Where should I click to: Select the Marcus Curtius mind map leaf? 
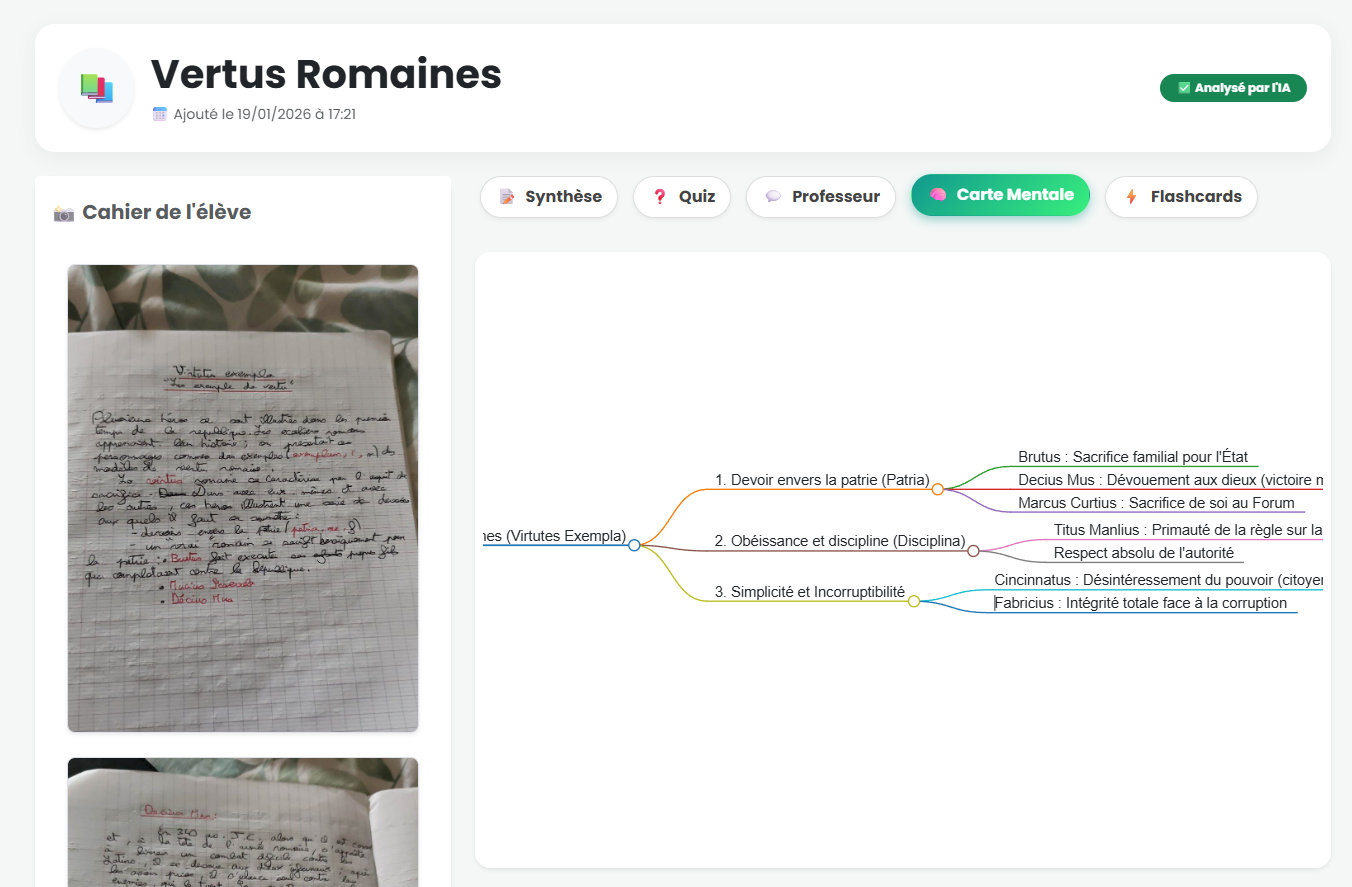(x=1155, y=503)
